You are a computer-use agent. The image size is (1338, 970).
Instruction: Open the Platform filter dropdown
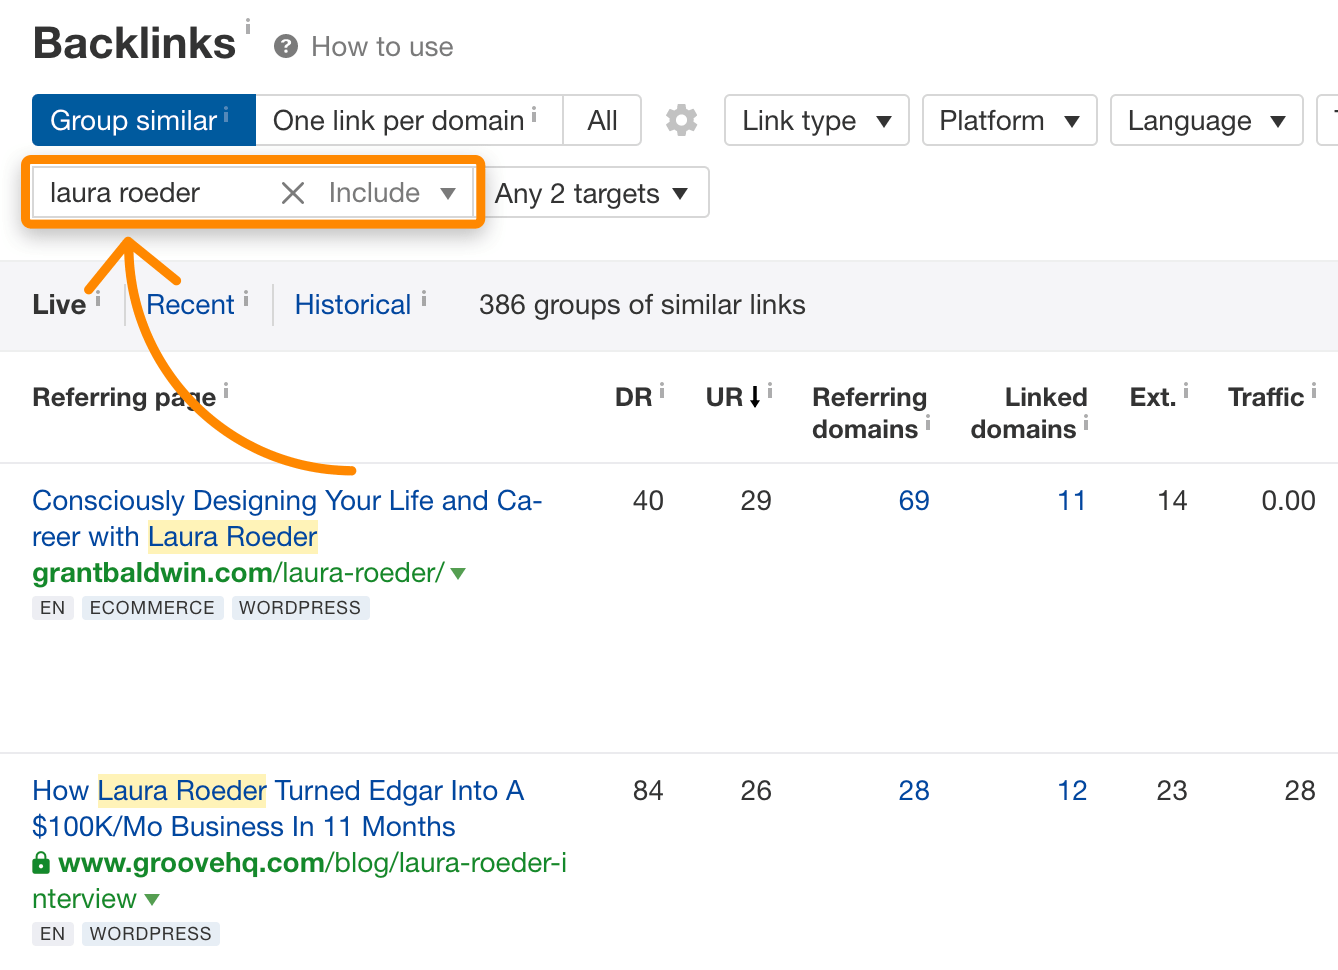(x=1009, y=120)
